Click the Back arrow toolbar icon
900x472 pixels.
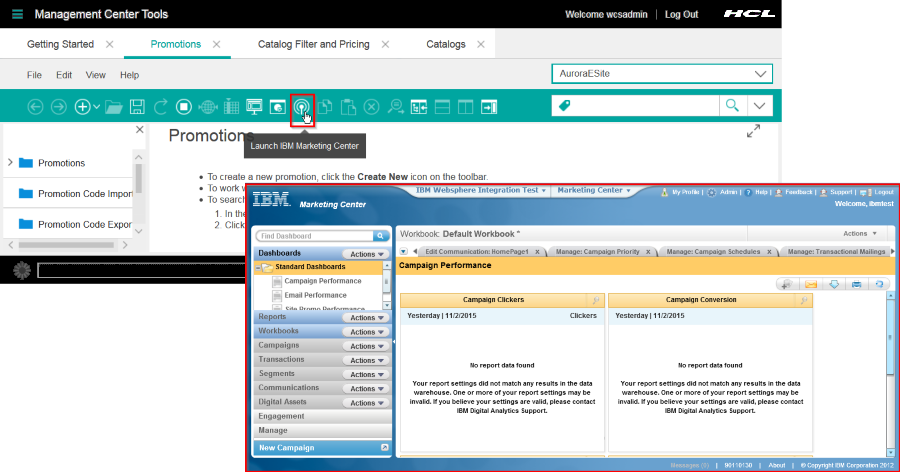tap(36, 107)
